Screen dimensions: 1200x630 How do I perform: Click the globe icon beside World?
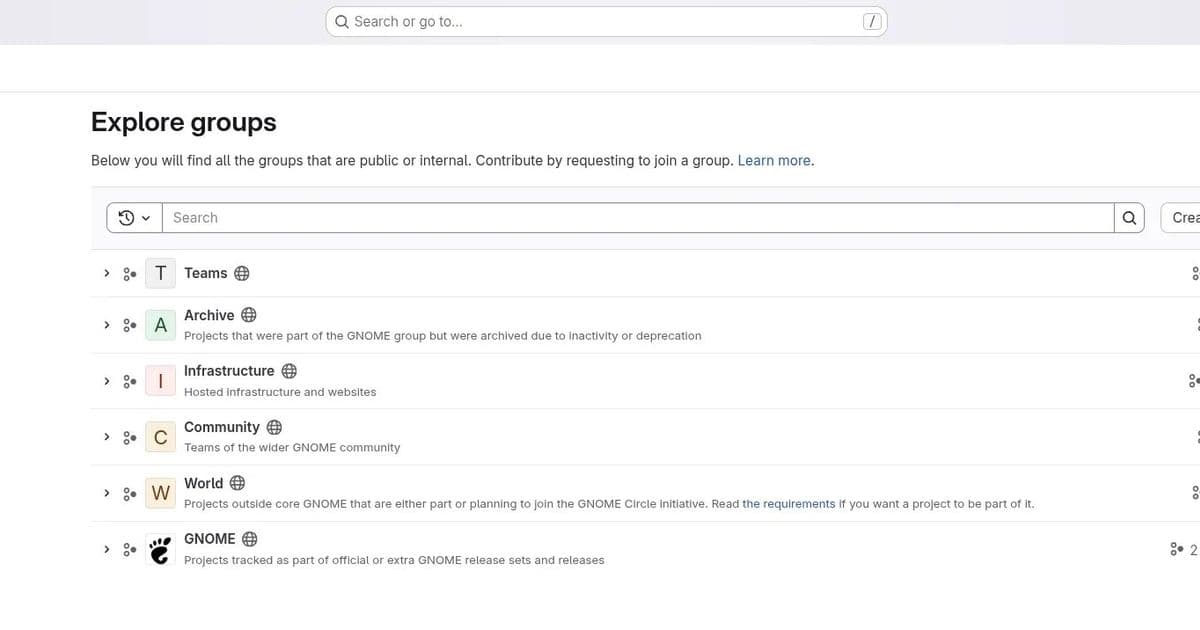pyautogui.click(x=237, y=482)
